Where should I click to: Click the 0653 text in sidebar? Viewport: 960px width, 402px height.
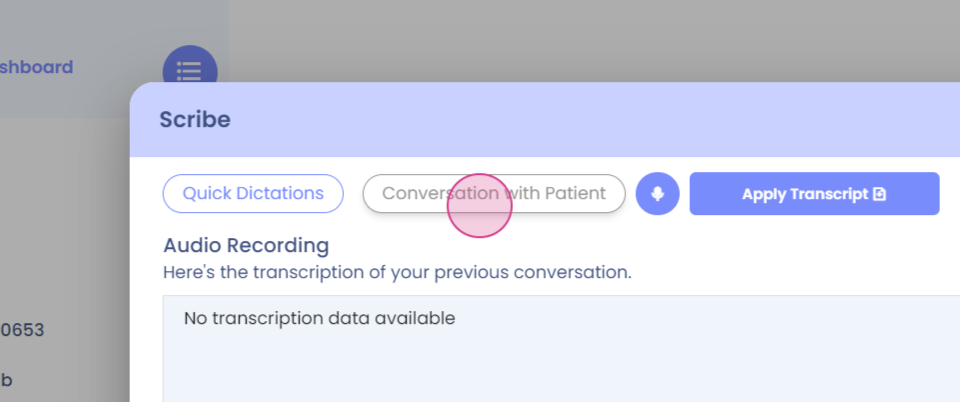(22, 330)
